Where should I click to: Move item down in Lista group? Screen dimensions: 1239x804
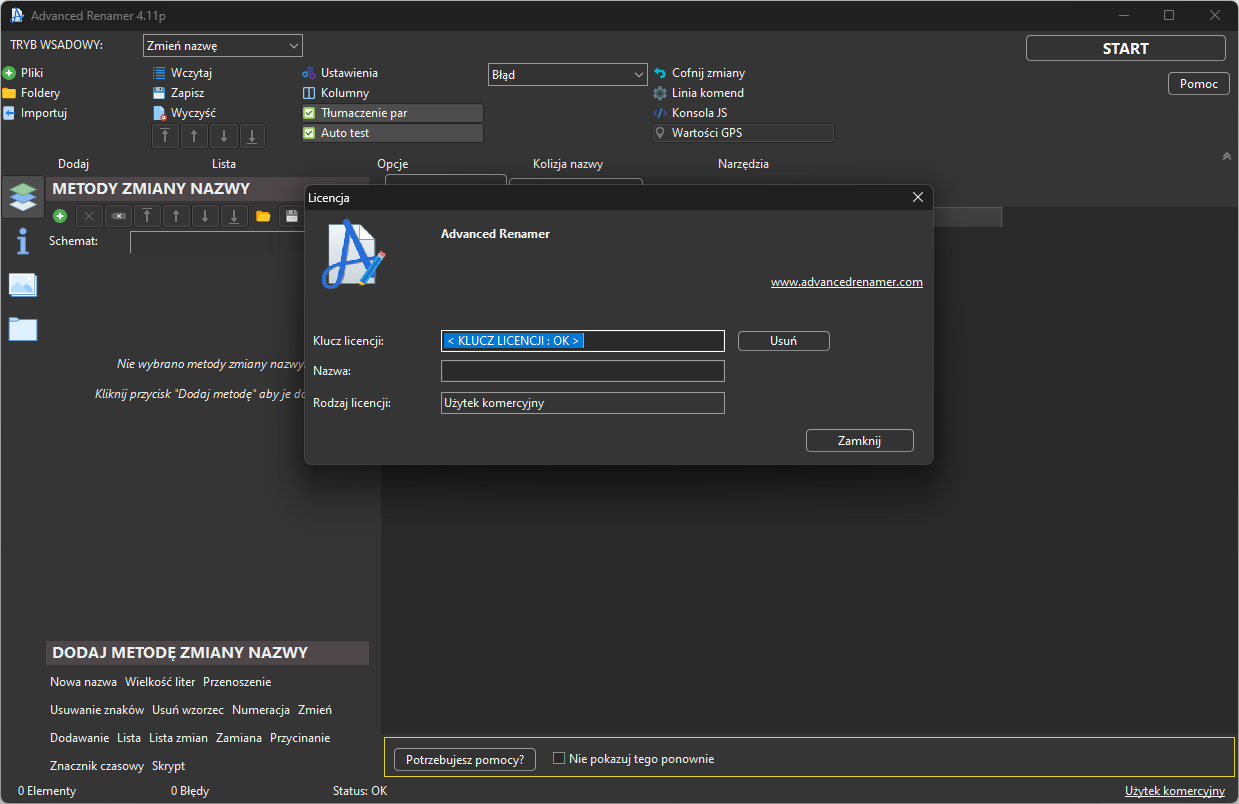click(x=223, y=136)
